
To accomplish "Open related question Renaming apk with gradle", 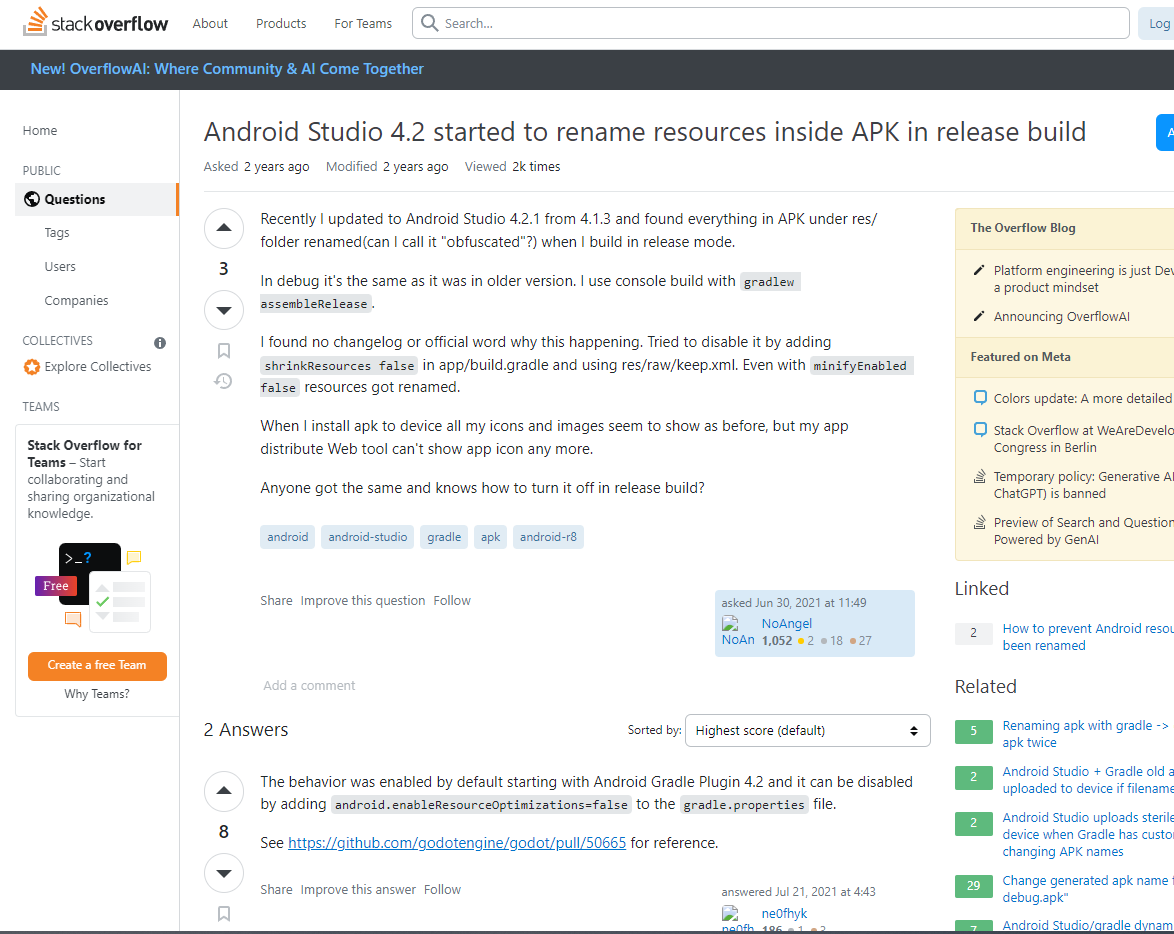I will 1088,734.
